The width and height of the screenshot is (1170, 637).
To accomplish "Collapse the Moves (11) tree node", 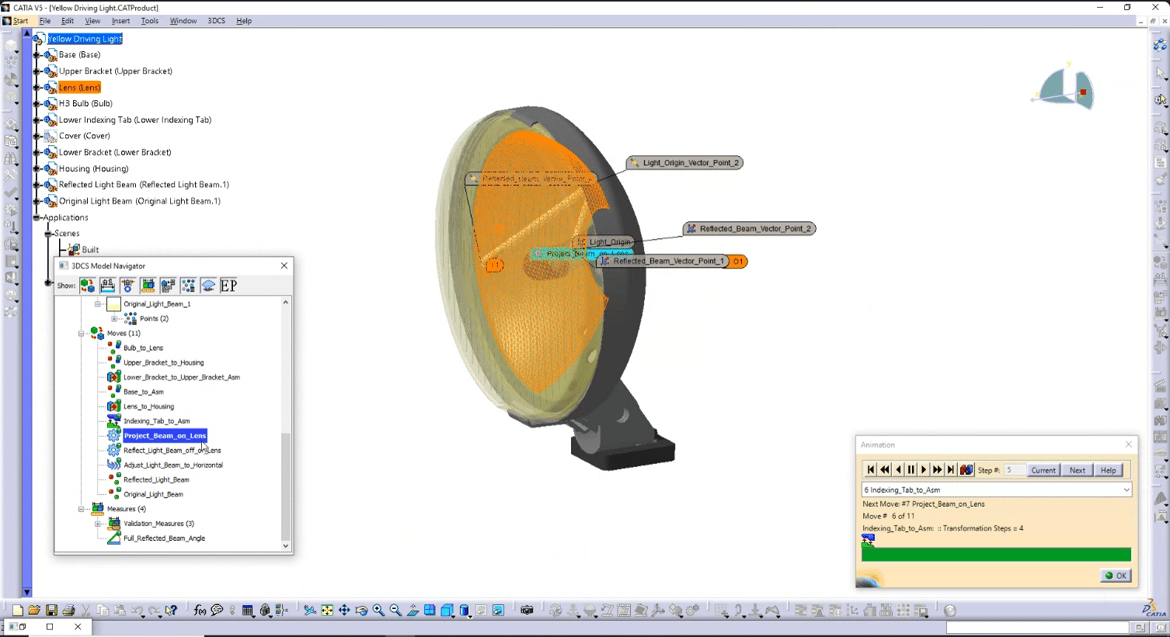I will pos(79,332).
